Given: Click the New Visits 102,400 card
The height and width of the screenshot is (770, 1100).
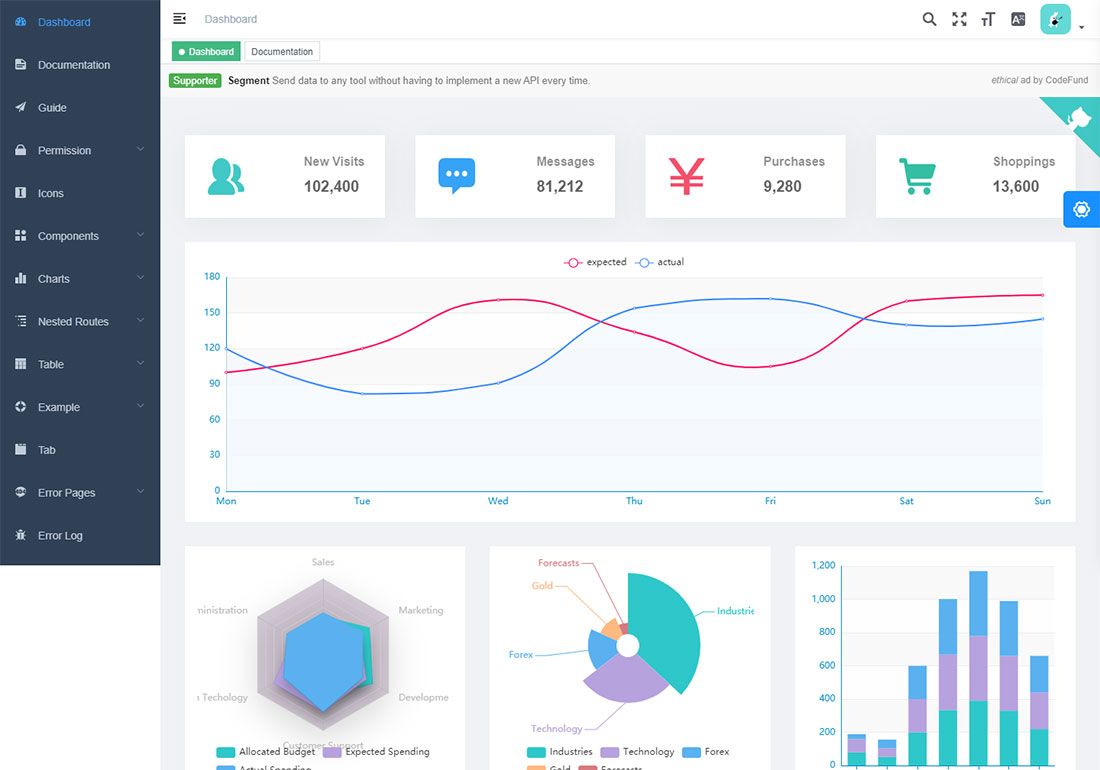Looking at the screenshot, I should [285, 176].
